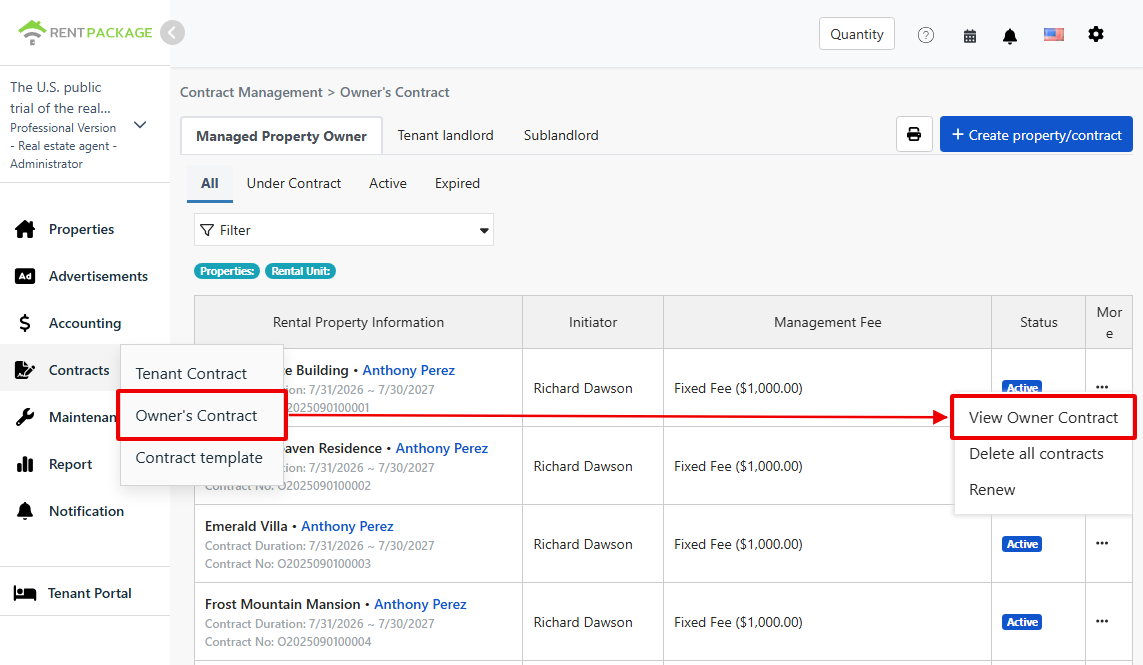The height and width of the screenshot is (665, 1143).
Task: Switch to the Sublandlord tab
Action: click(561, 136)
